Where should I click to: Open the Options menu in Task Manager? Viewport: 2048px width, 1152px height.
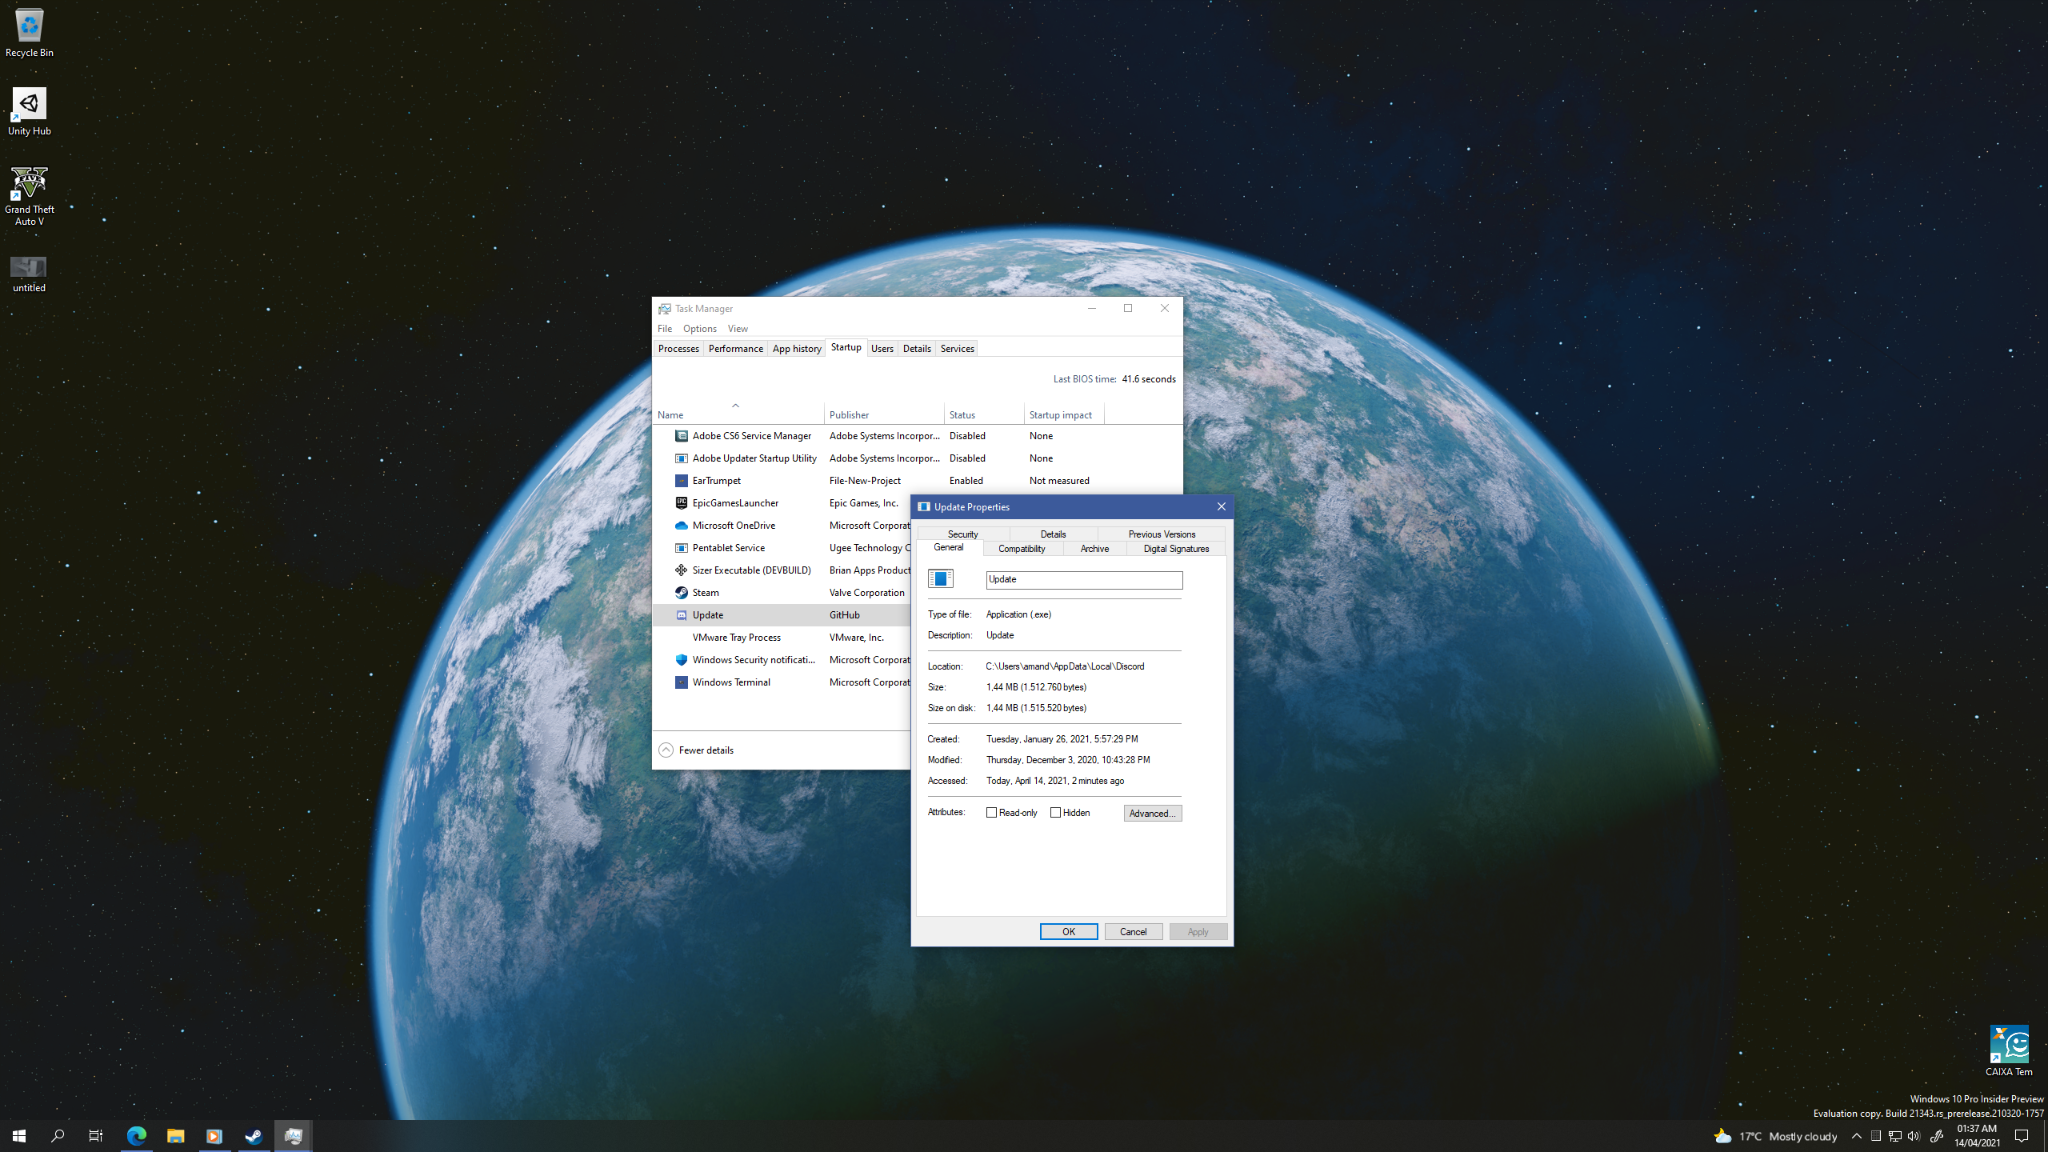700,329
